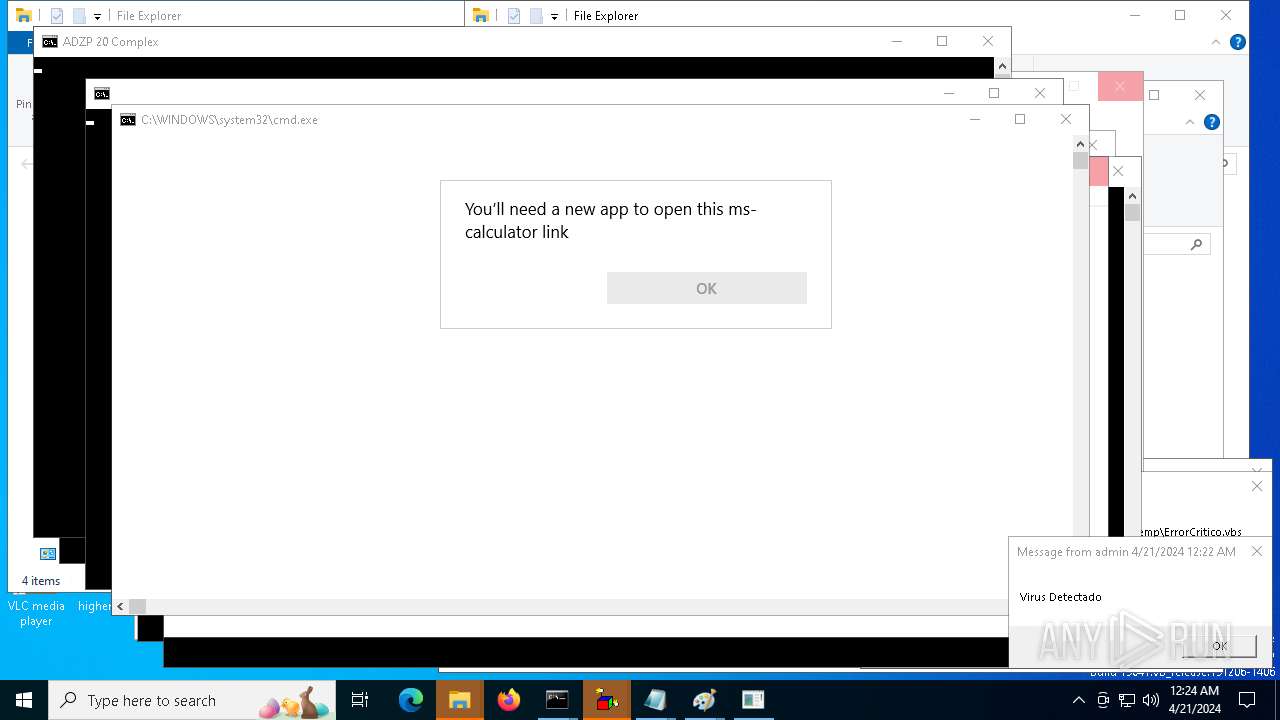
Task: Click the cmd.exe window system menu icon
Action: coord(128,120)
